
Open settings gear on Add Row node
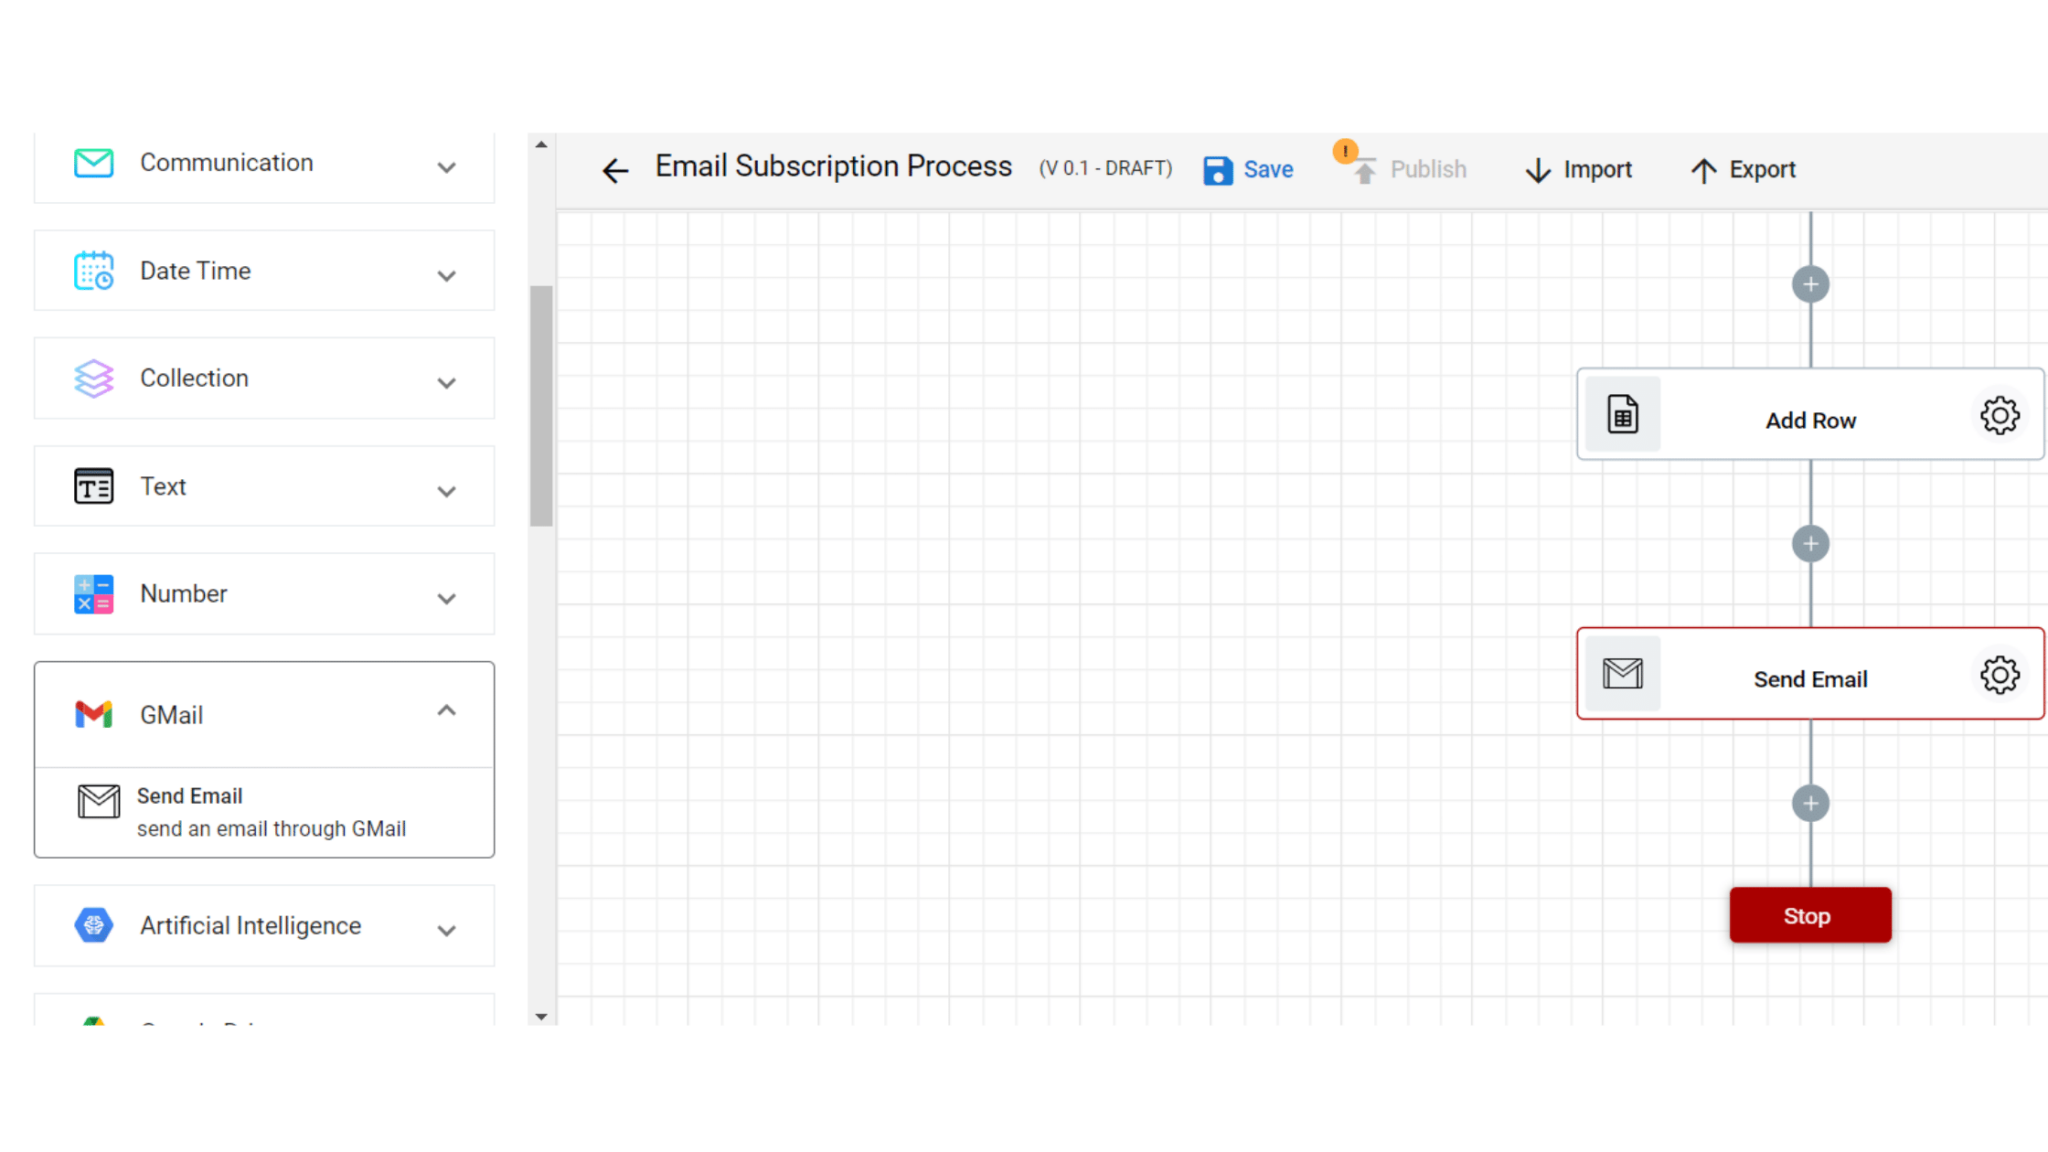tap(2000, 415)
